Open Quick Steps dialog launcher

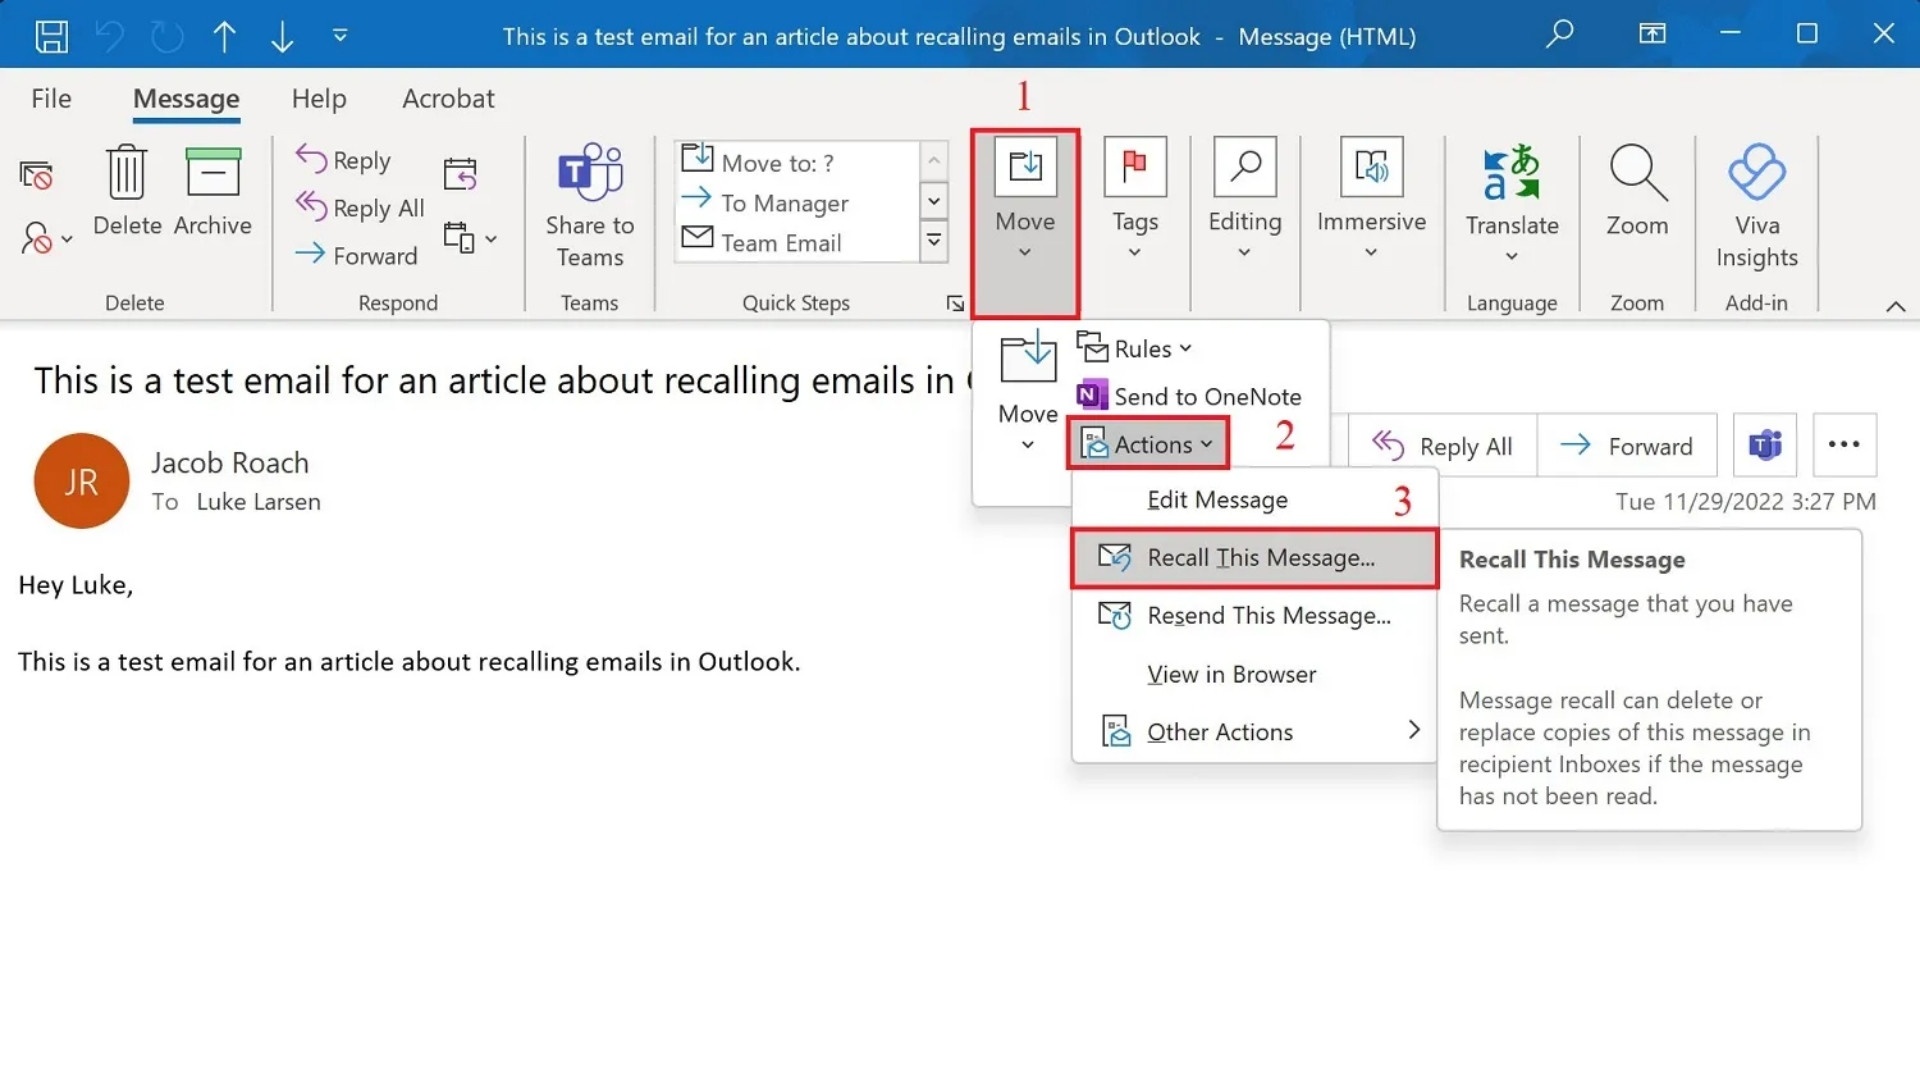[x=955, y=303]
